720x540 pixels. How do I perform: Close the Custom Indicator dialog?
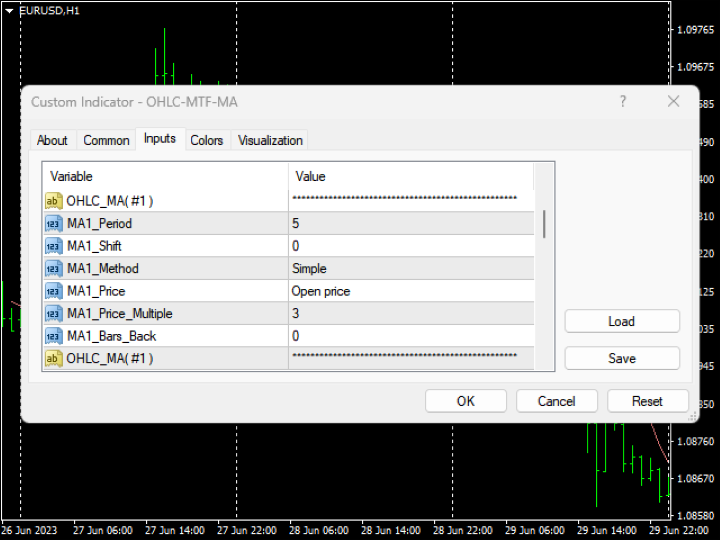[674, 101]
